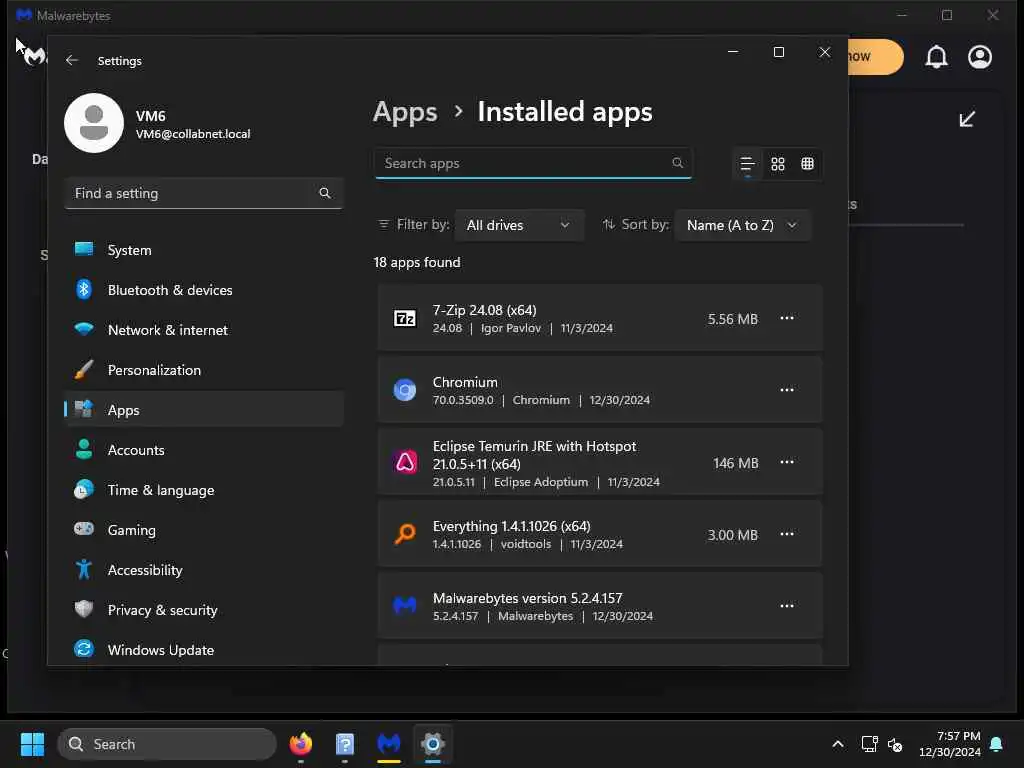Open Bluetooth & devices settings

(x=204, y=290)
